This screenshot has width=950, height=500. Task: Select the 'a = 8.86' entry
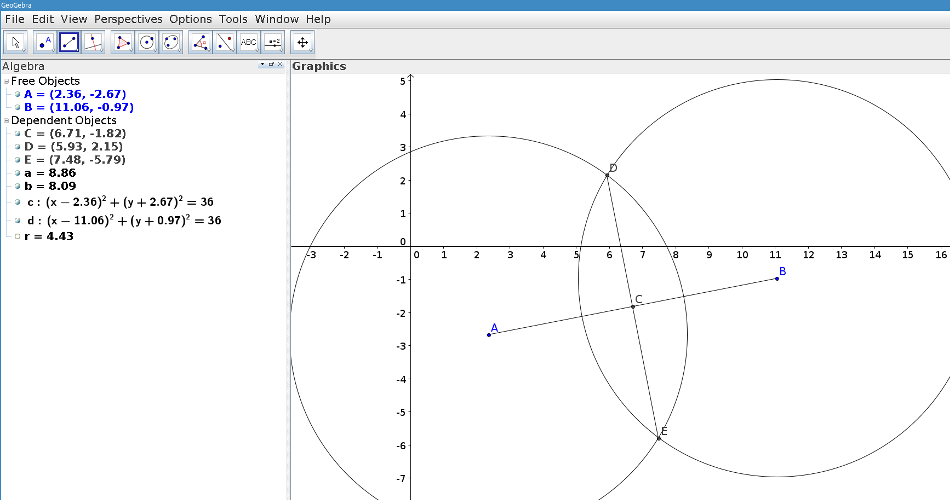pyautogui.click(x=50, y=173)
